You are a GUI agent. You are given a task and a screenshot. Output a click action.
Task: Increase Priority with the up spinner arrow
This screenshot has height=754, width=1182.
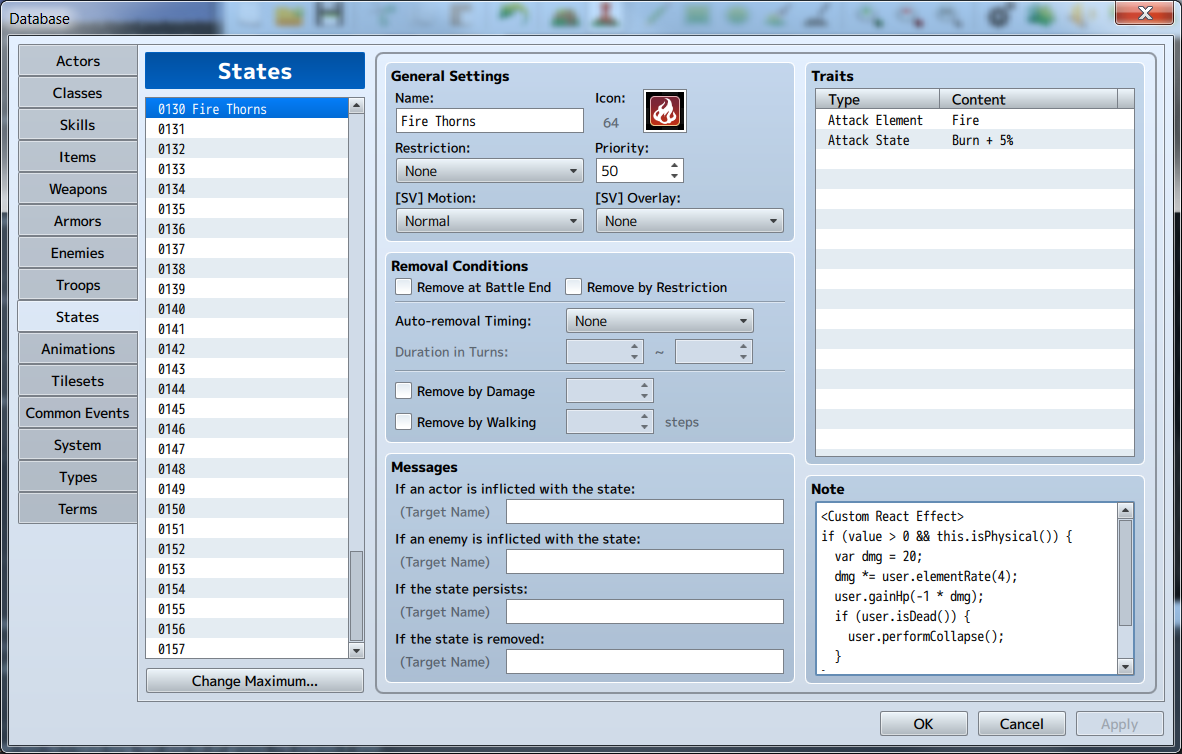coord(675,165)
